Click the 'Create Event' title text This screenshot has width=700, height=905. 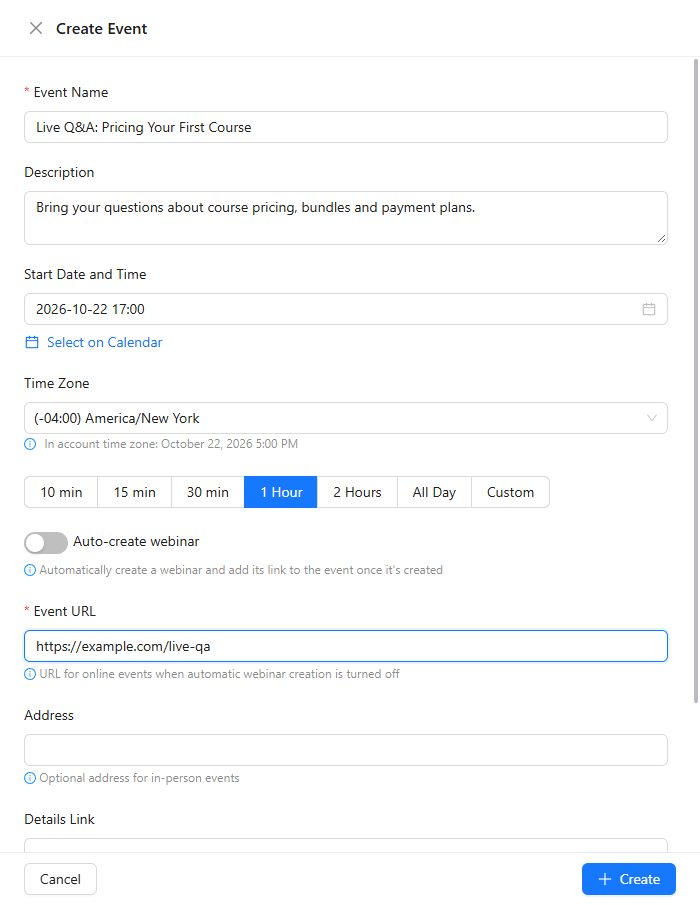coord(102,29)
